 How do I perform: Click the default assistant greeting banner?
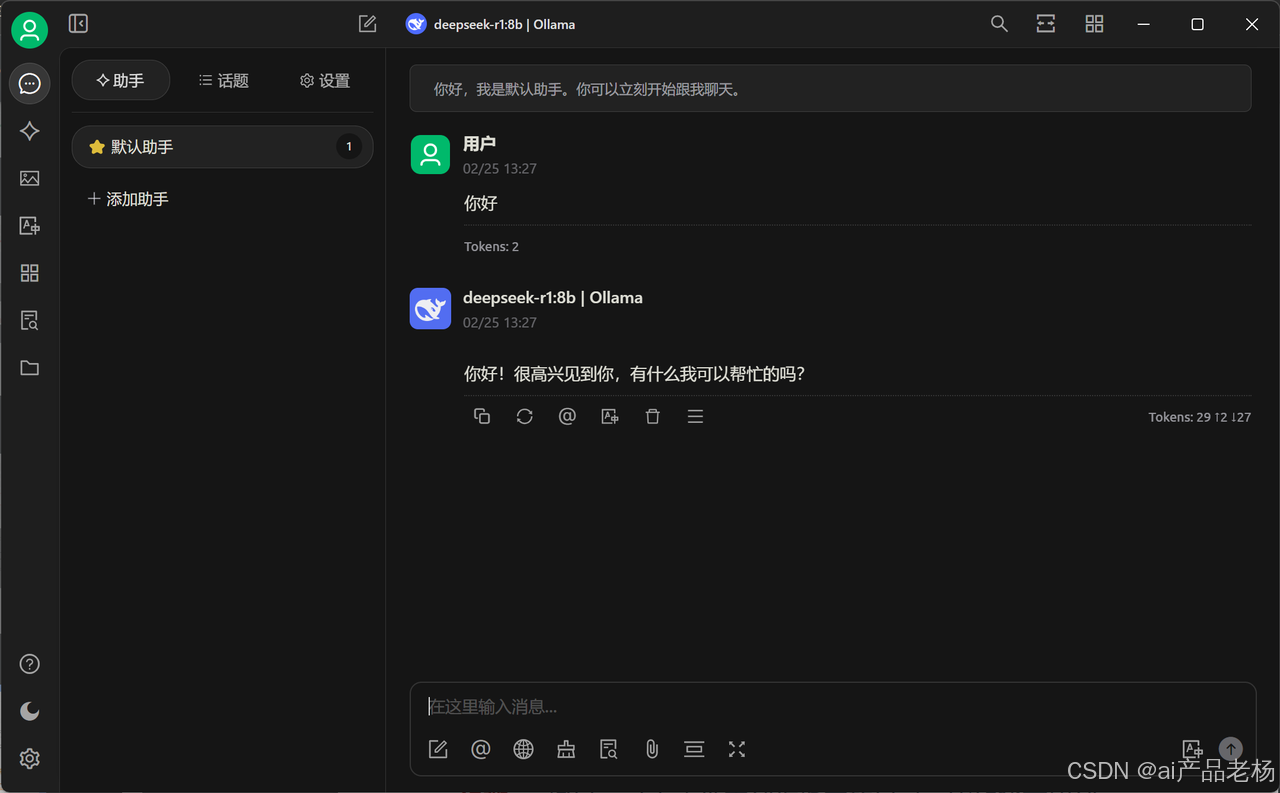(830, 89)
